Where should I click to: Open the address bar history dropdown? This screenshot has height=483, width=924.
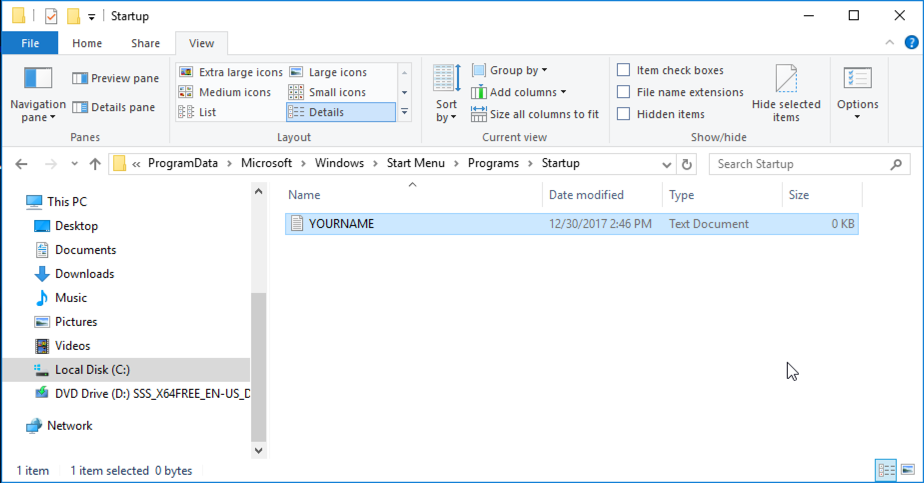pyautogui.click(x=666, y=164)
